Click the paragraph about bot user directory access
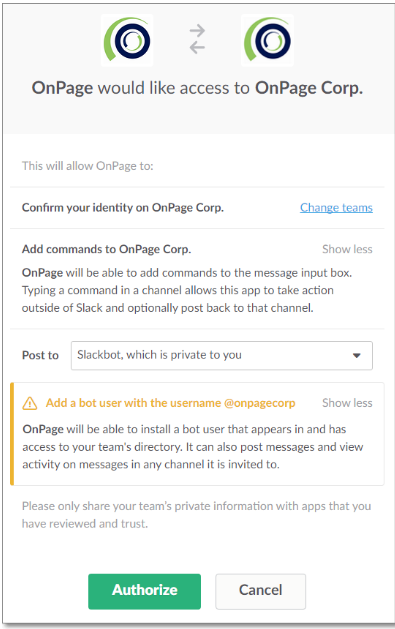This screenshot has width=395, height=629. (x=193, y=446)
